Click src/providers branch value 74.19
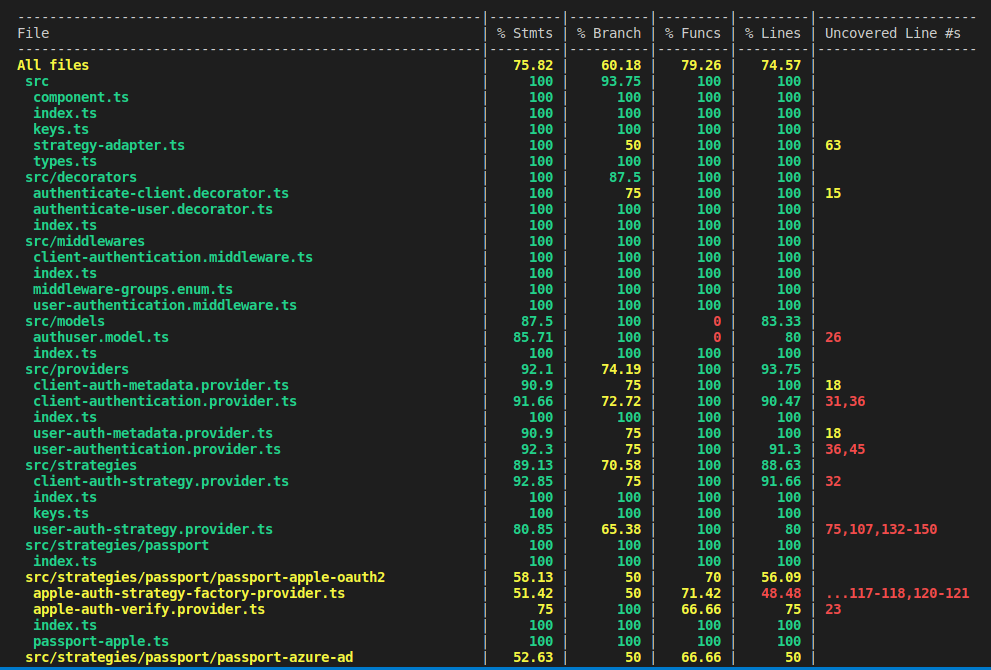 [x=621, y=369]
